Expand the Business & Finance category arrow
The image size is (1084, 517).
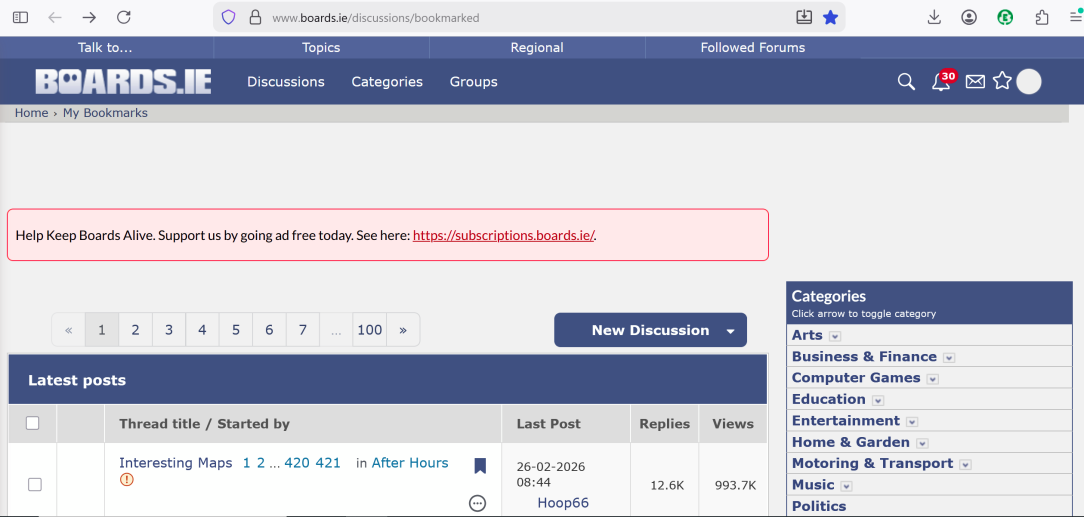(948, 357)
